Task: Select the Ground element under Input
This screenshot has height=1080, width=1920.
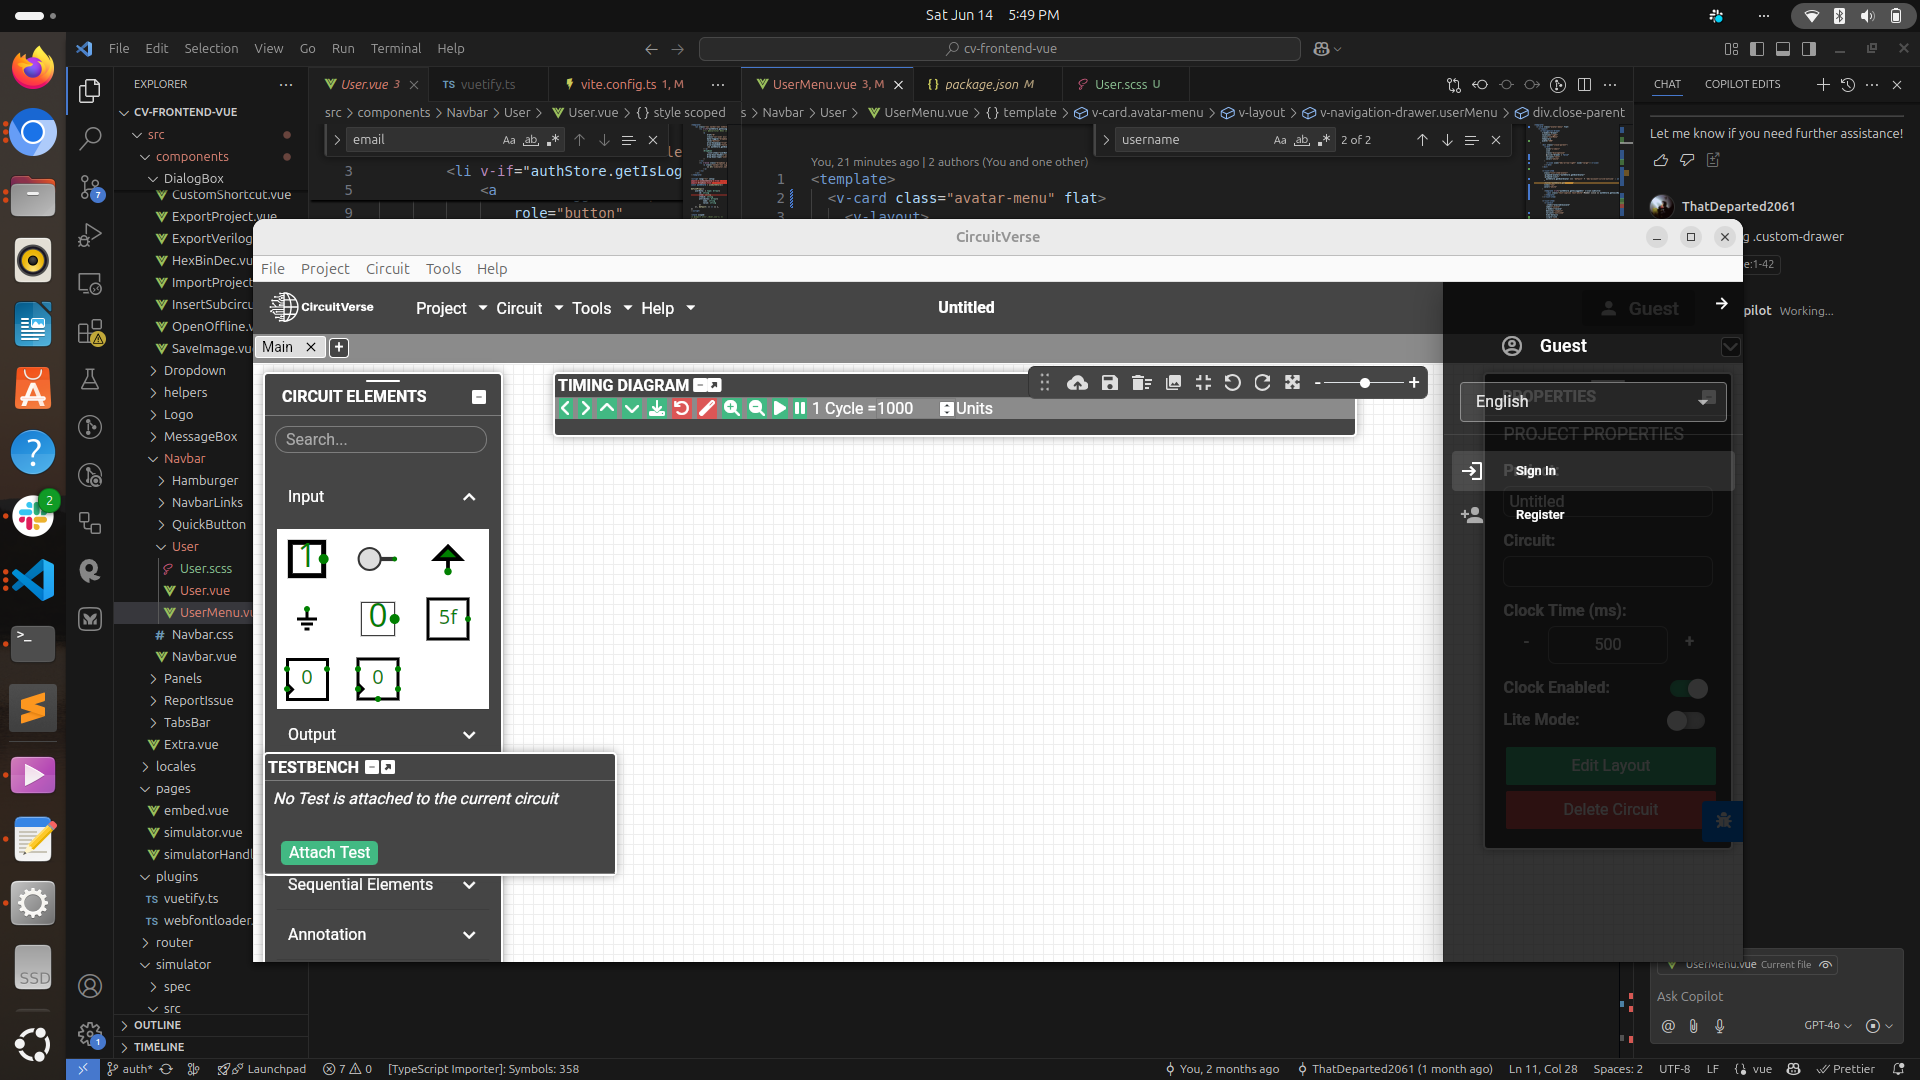Action: pyautogui.click(x=307, y=618)
